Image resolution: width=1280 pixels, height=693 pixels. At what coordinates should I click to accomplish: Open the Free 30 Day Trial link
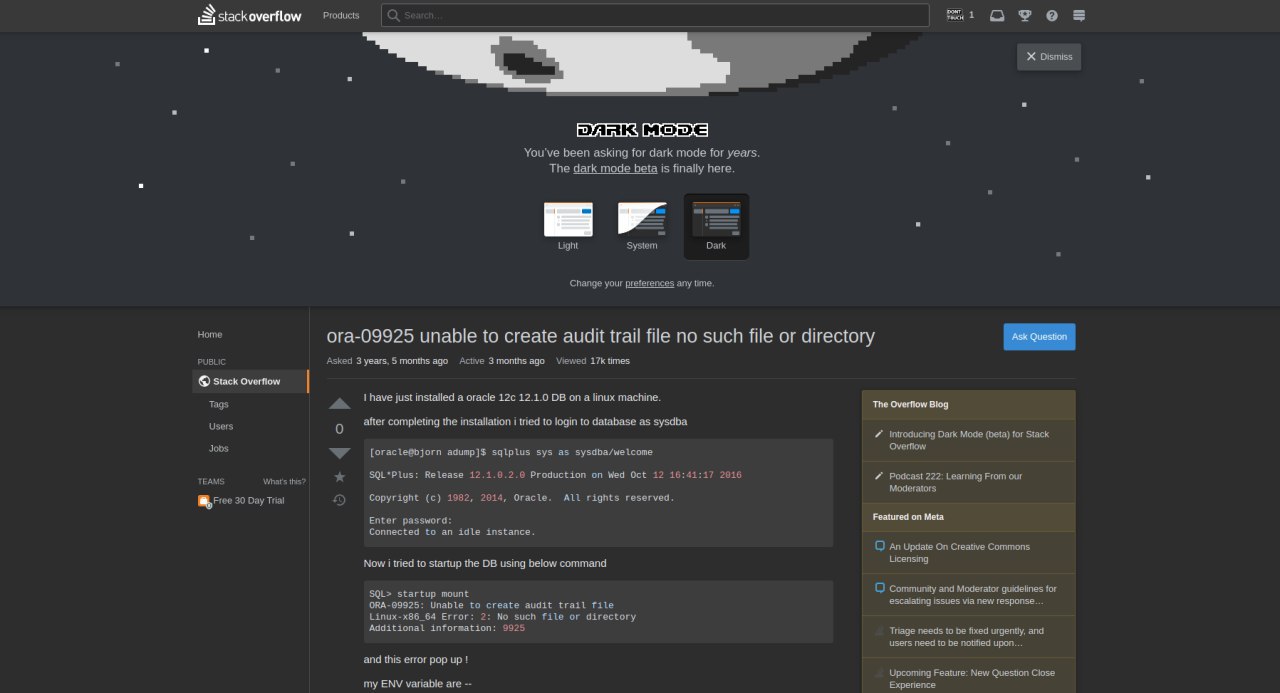(248, 500)
